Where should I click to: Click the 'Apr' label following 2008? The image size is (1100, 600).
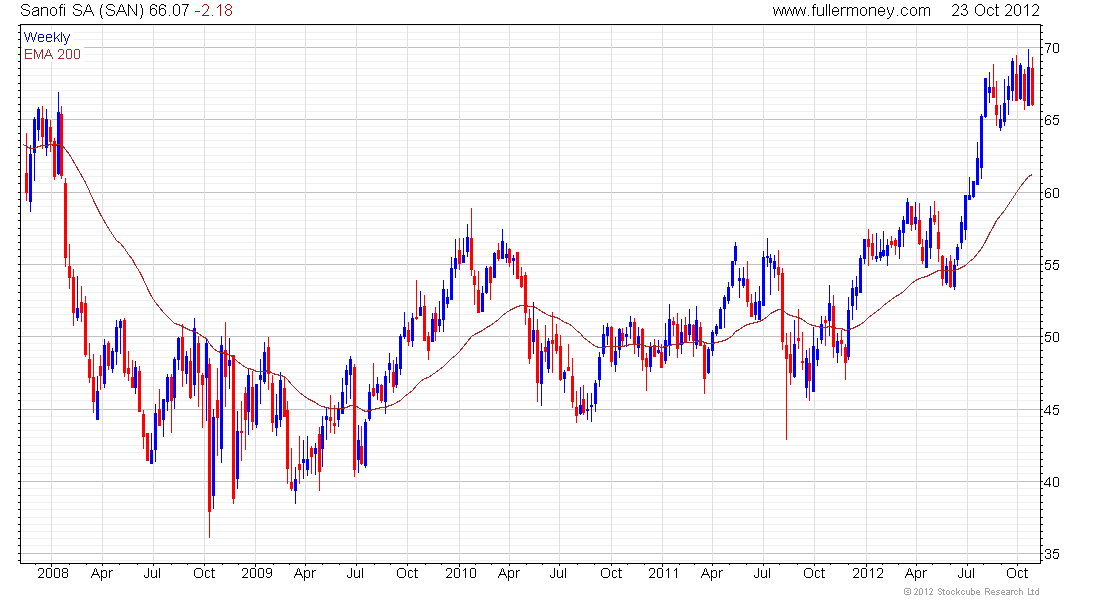[x=102, y=574]
